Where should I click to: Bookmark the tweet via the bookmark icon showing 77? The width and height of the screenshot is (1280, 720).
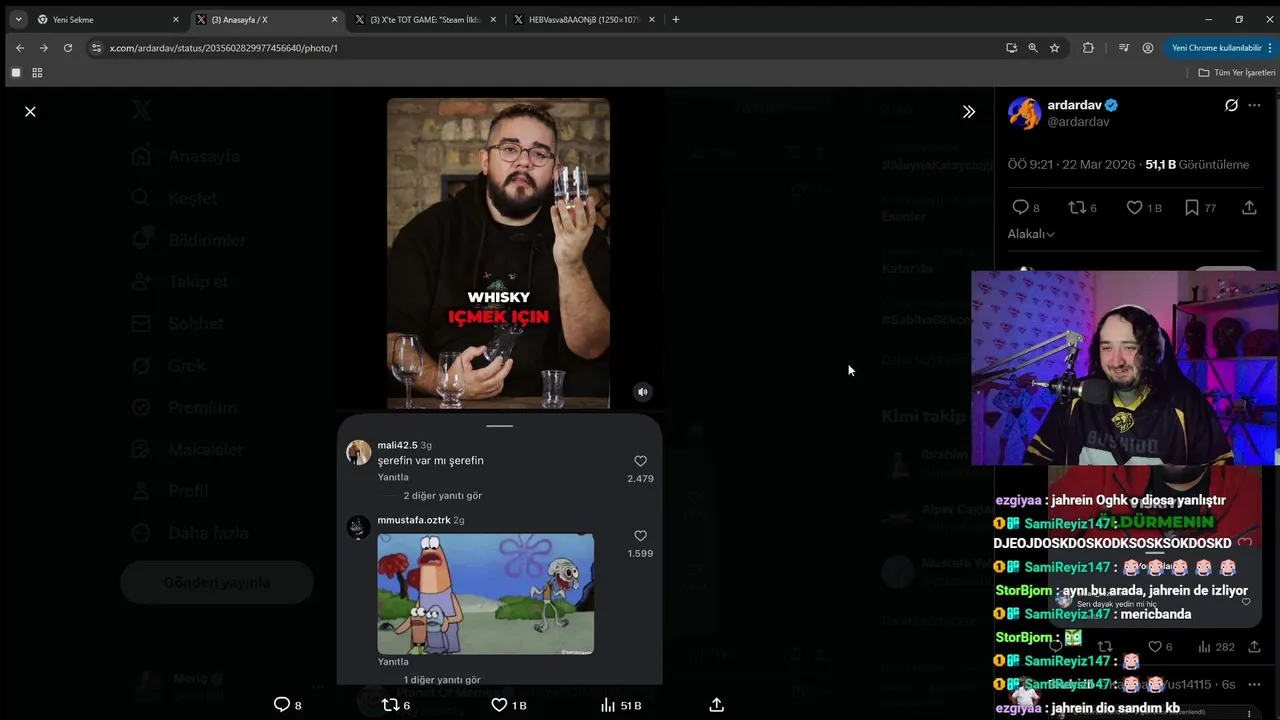pyautogui.click(x=1191, y=207)
